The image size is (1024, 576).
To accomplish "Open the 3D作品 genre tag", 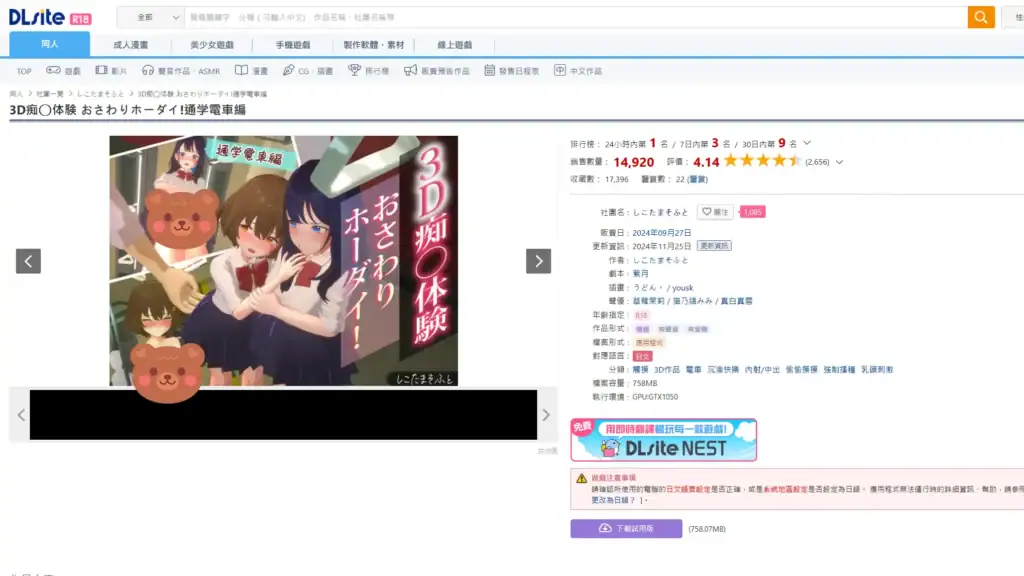I will (667, 370).
